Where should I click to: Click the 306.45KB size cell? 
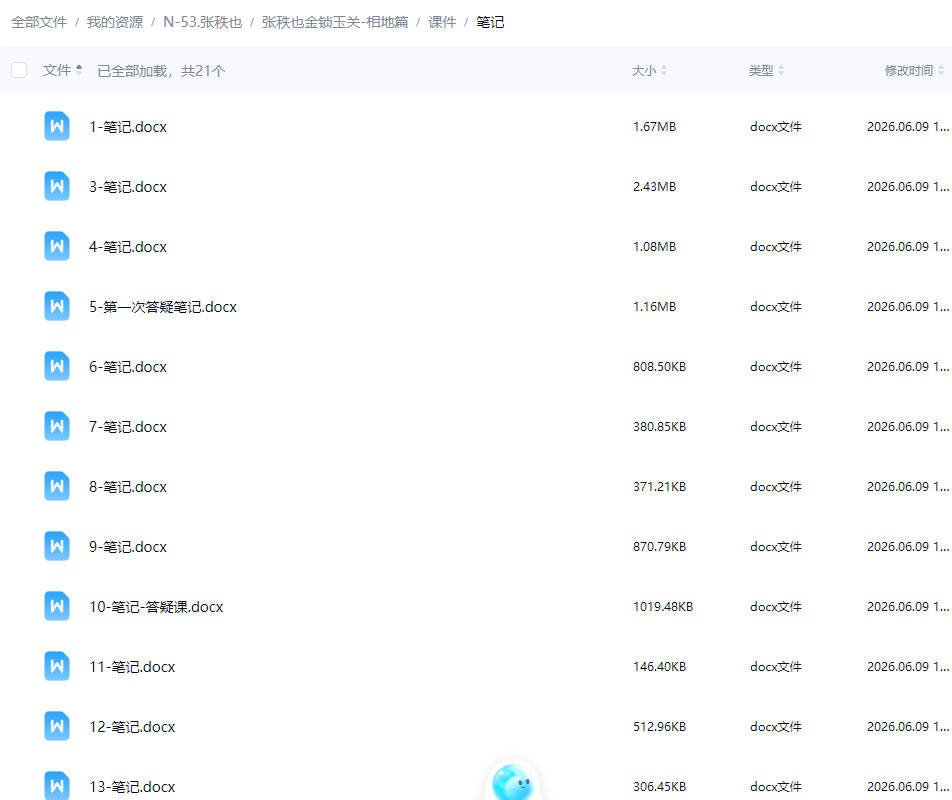[x=659, y=787]
